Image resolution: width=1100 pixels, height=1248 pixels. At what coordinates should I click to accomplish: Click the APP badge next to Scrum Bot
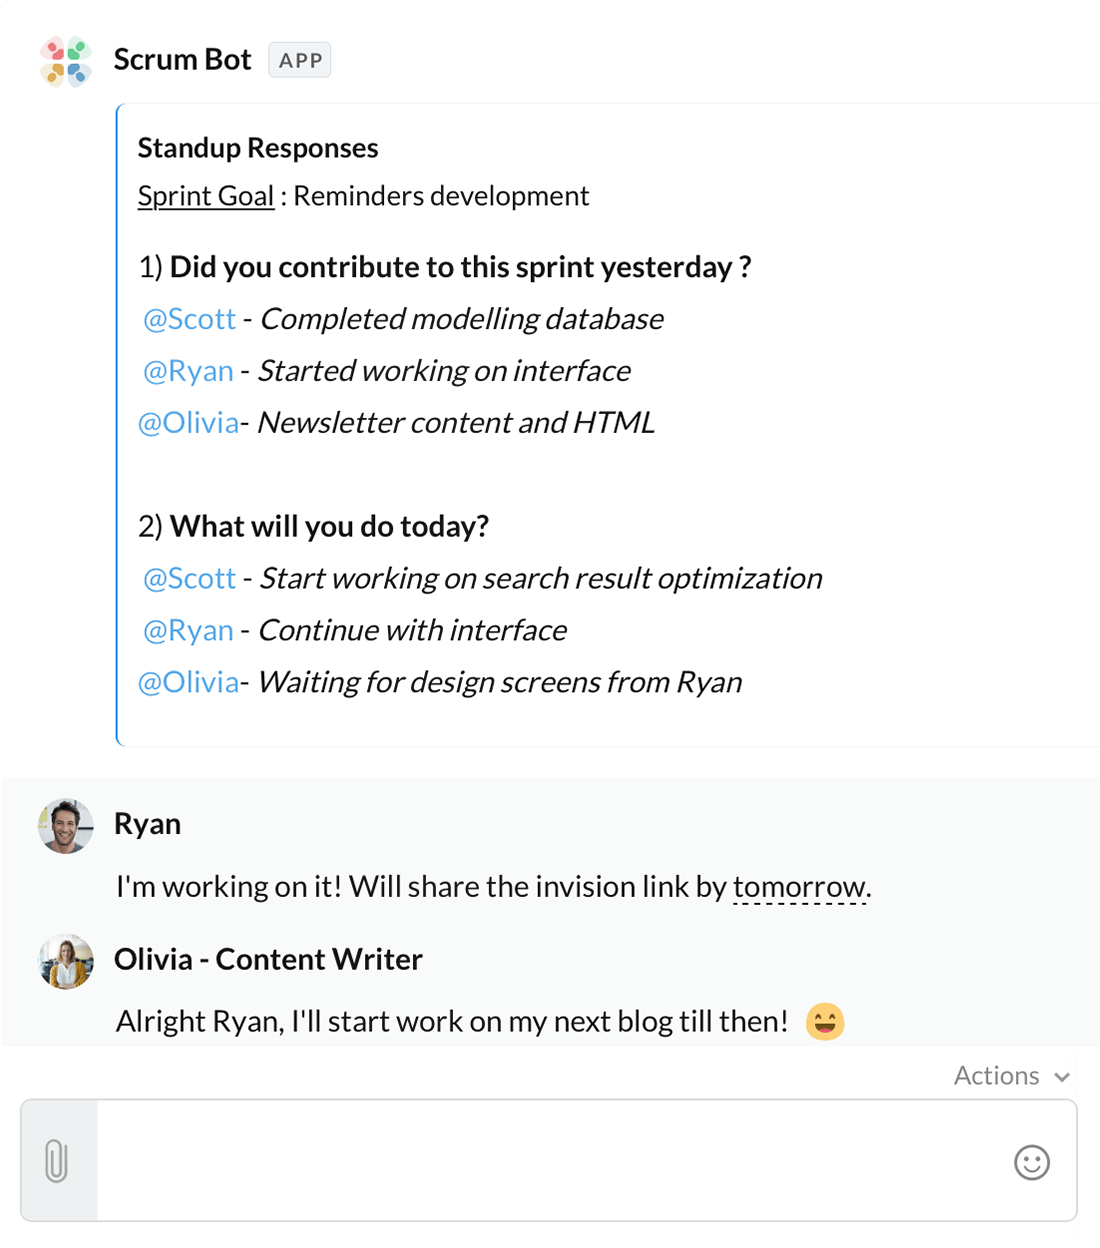[300, 60]
